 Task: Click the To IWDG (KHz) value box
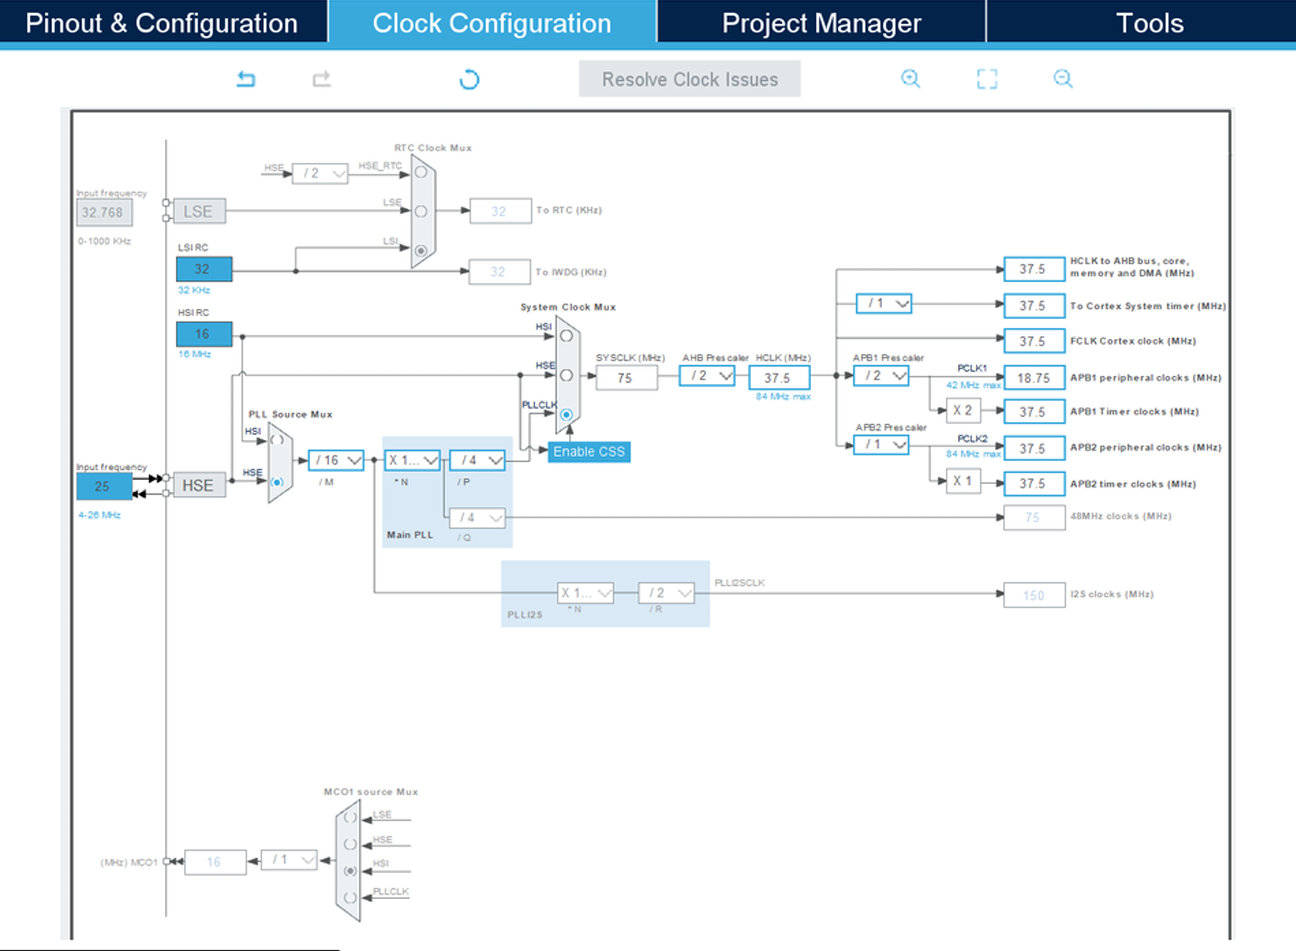pyautogui.click(x=500, y=271)
